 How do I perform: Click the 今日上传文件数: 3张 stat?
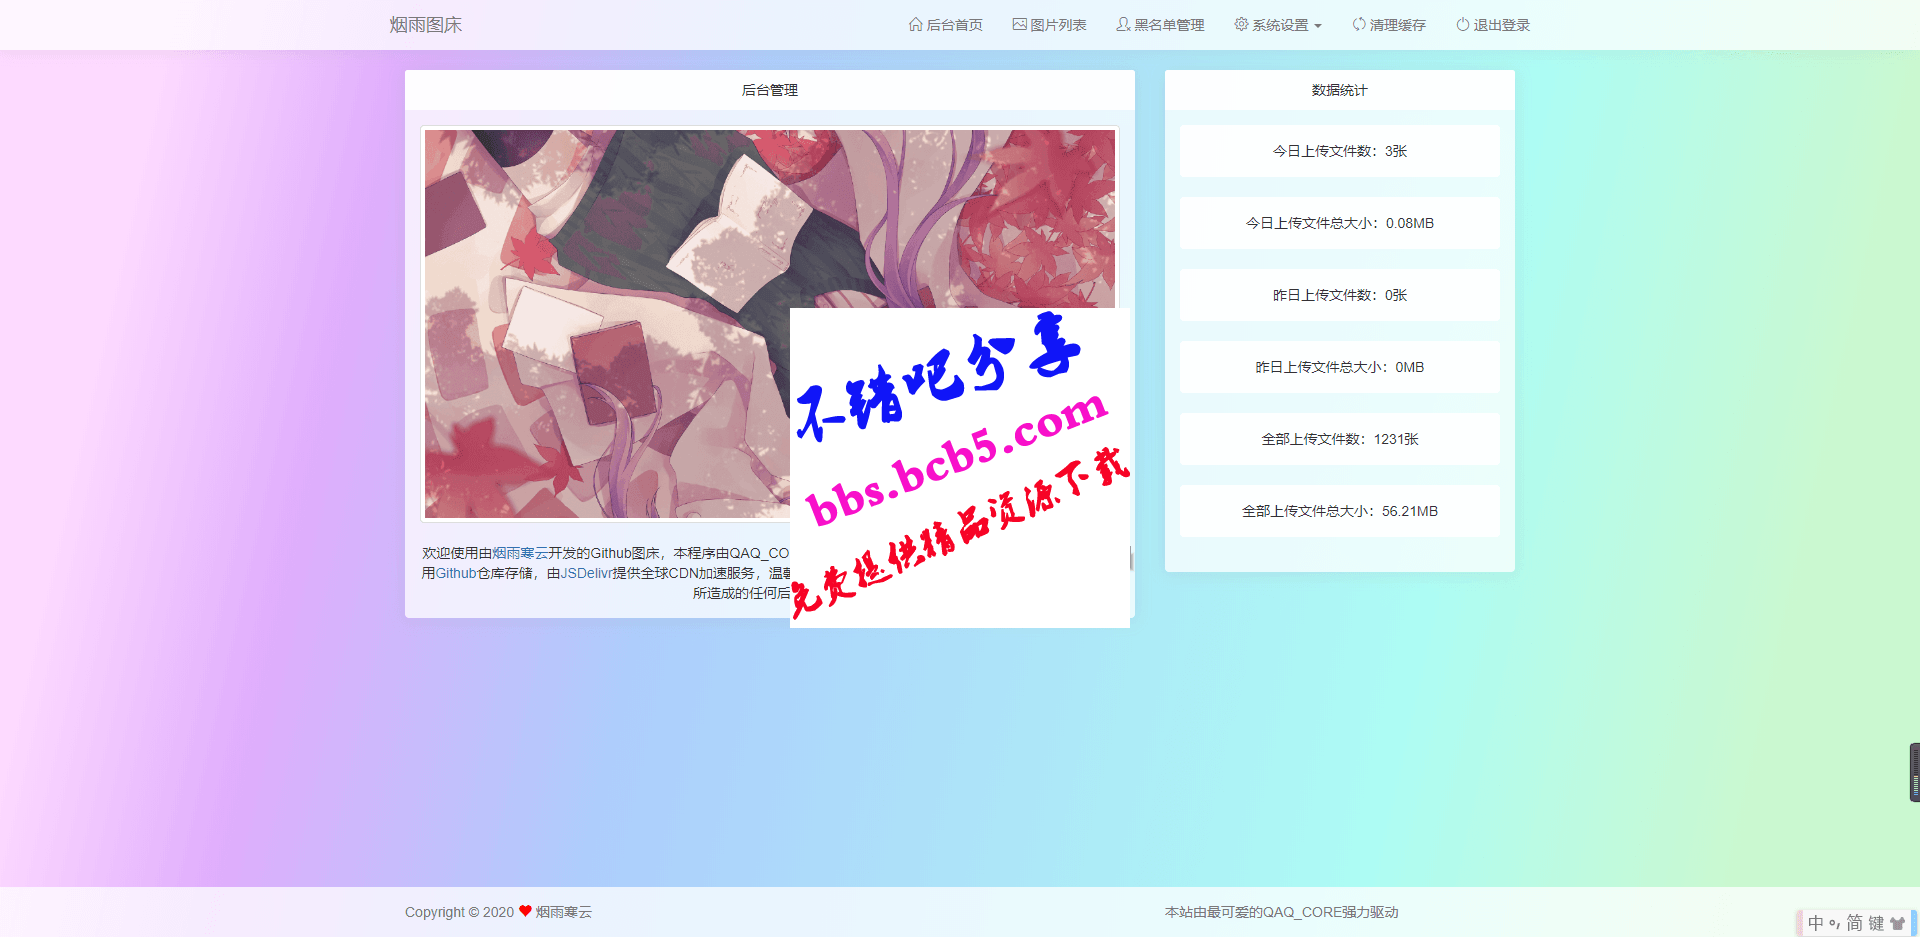pos(1340,151)
